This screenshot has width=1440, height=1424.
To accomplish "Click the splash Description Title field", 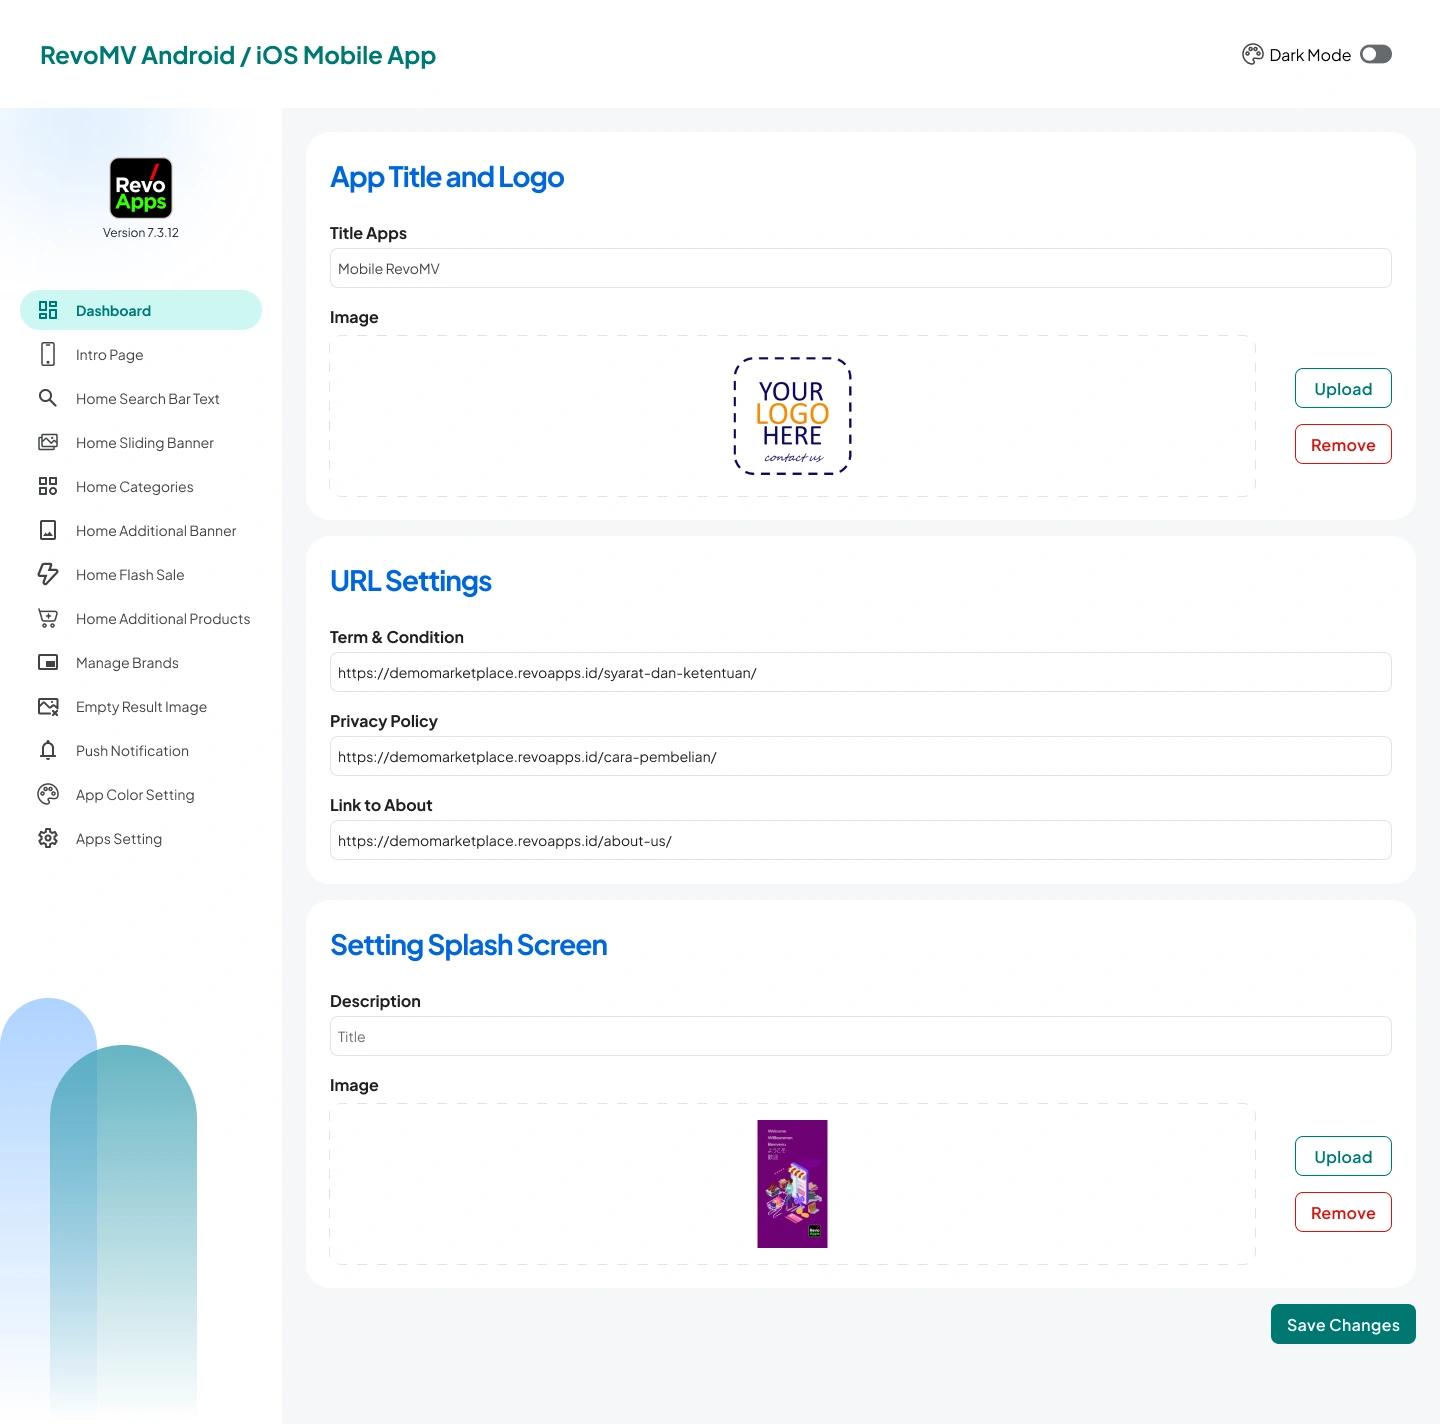I will pyautogui.click(x=861, y=1036).
